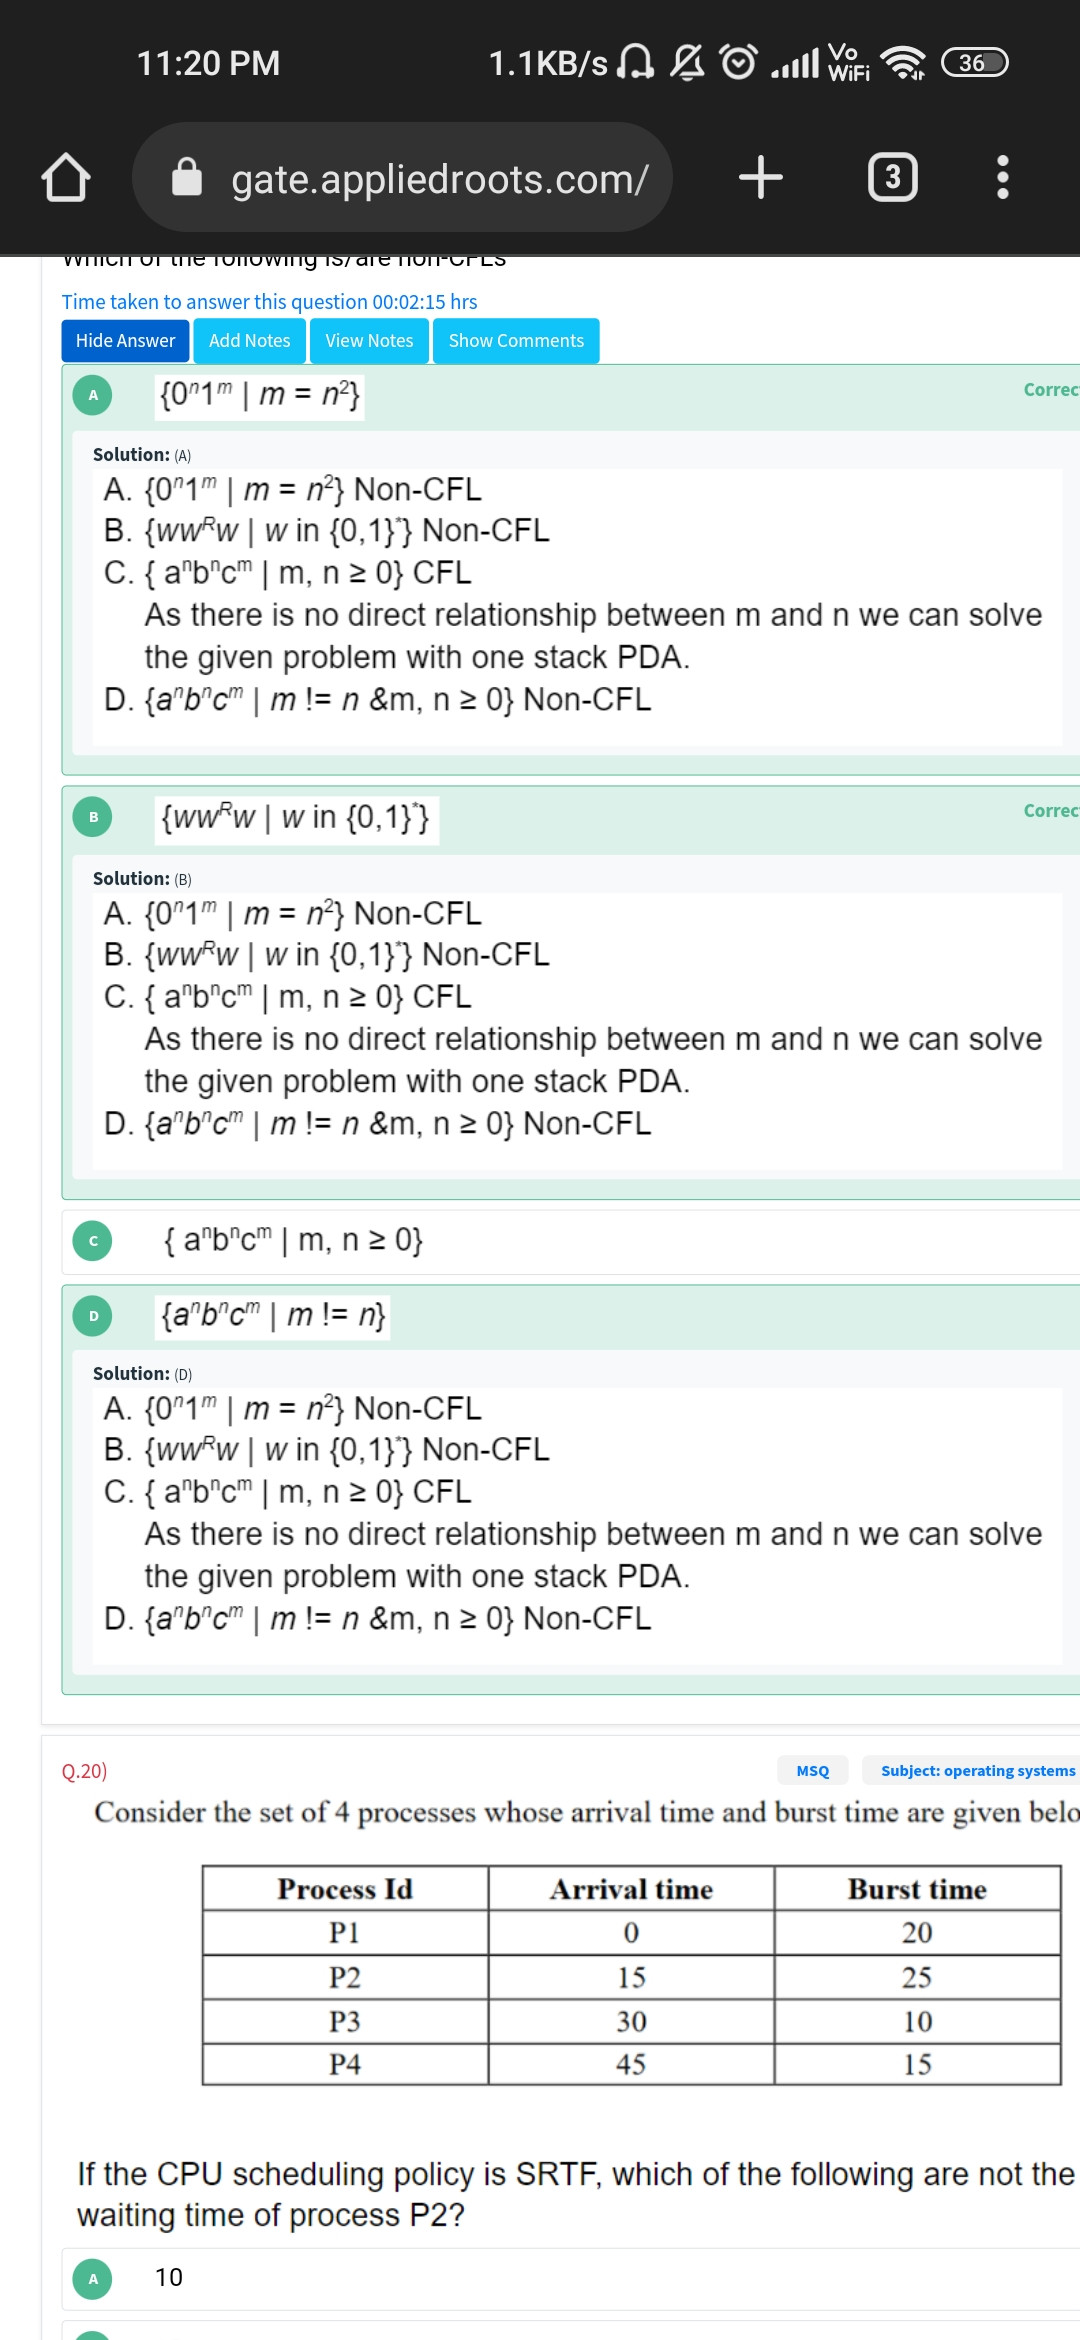Show Comments for this question

tap(516, 341)
